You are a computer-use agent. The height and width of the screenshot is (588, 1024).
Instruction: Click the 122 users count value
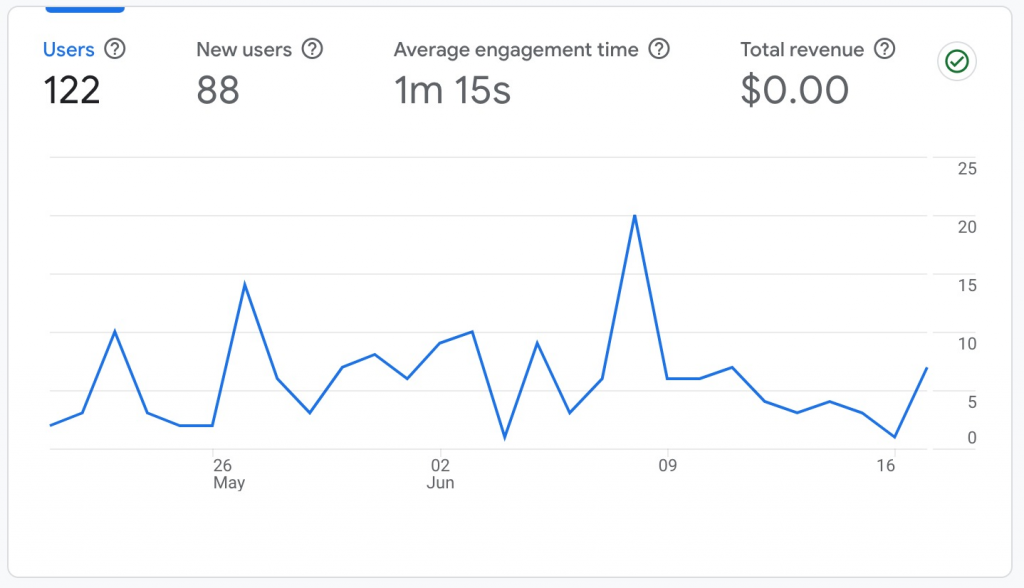pos(72,91)
